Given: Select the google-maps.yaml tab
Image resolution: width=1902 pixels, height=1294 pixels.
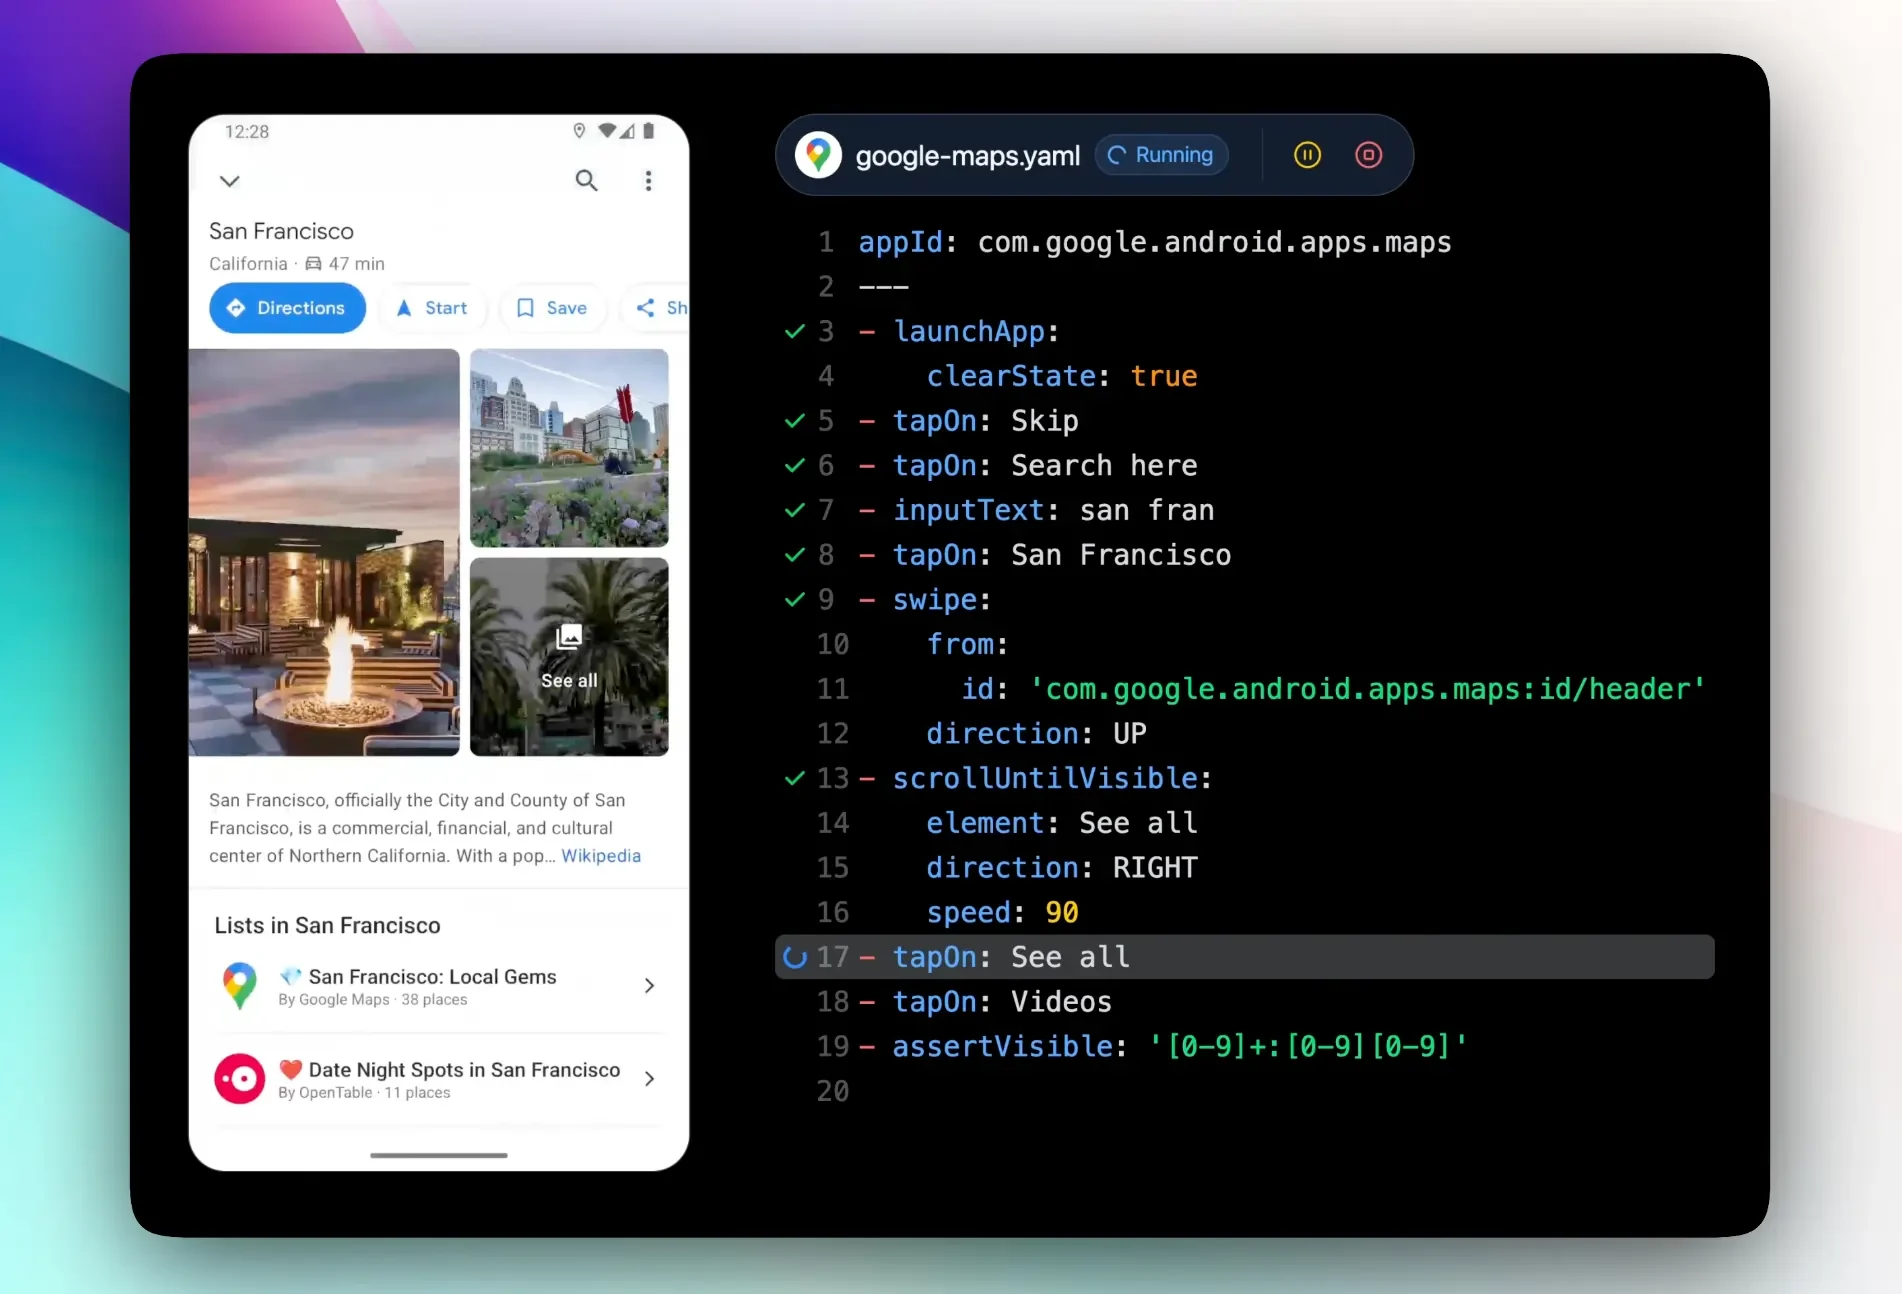Looking at the screenshot, I should pos(966,155).
